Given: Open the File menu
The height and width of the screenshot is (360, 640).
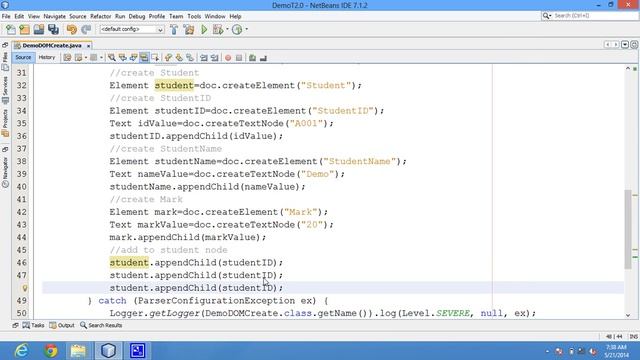Looking at the screenshot, I should [x=6, y=16].
